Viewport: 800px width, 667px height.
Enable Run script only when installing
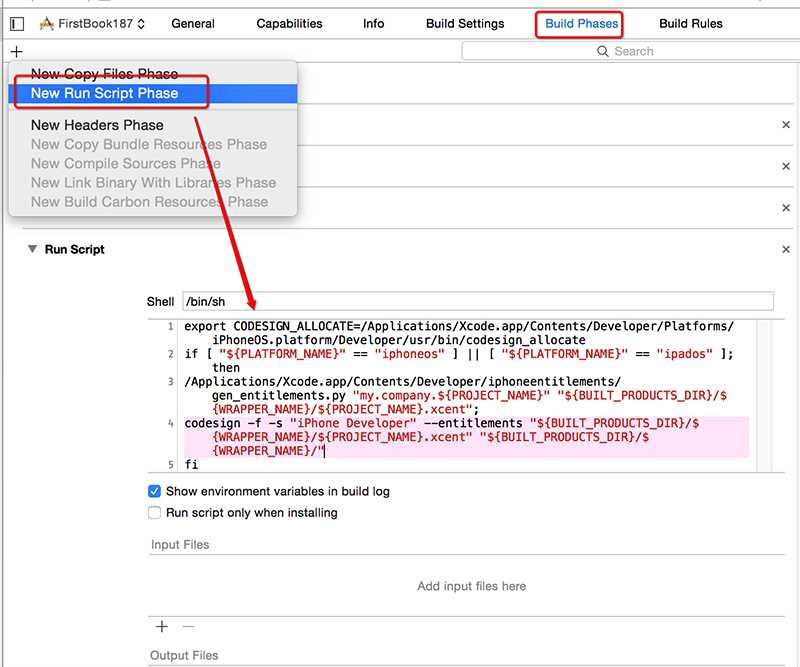[154, 512]
